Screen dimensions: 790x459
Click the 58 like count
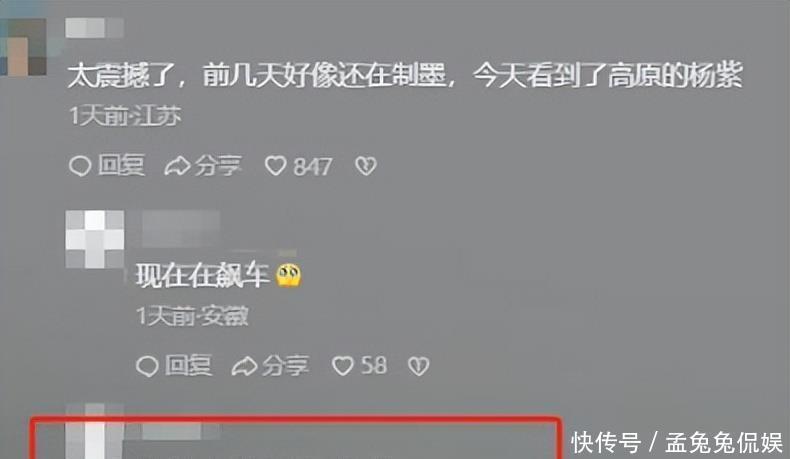pos(374,366)
